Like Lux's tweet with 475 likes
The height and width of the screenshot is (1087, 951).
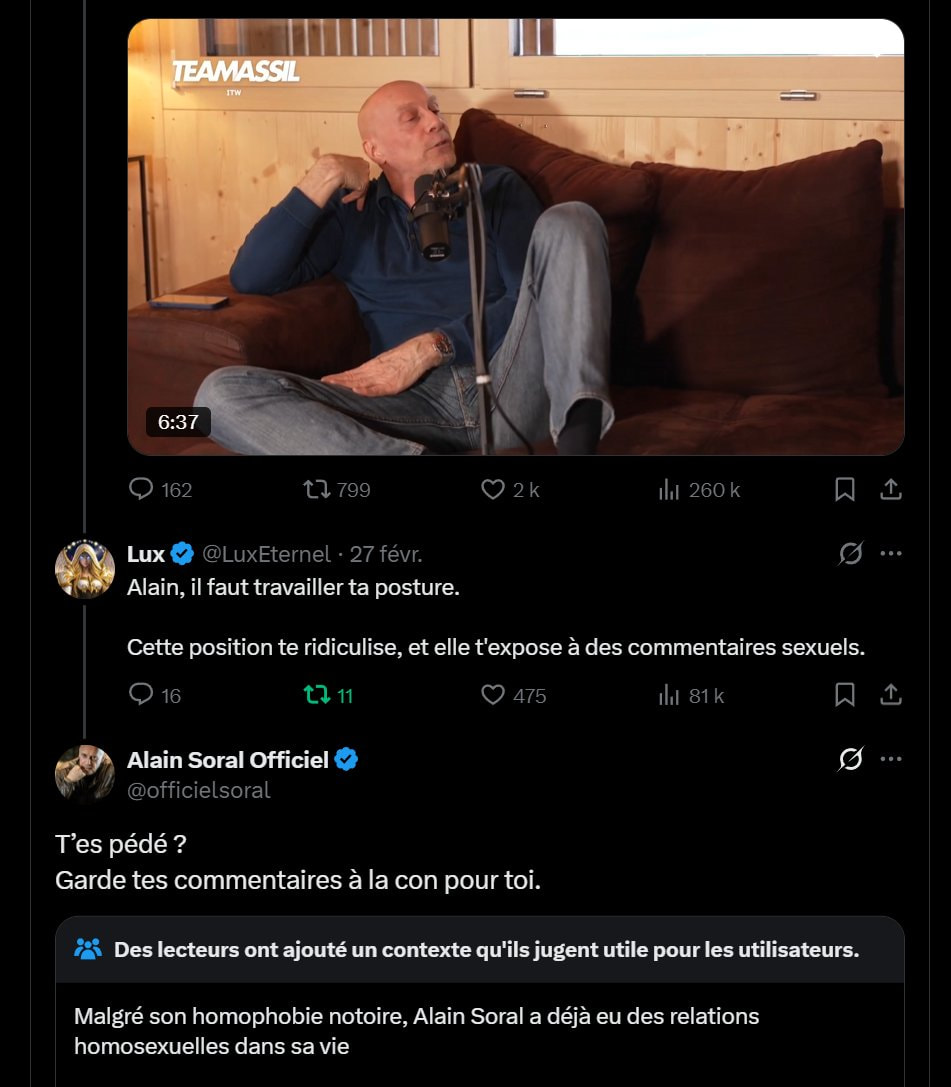493,694
